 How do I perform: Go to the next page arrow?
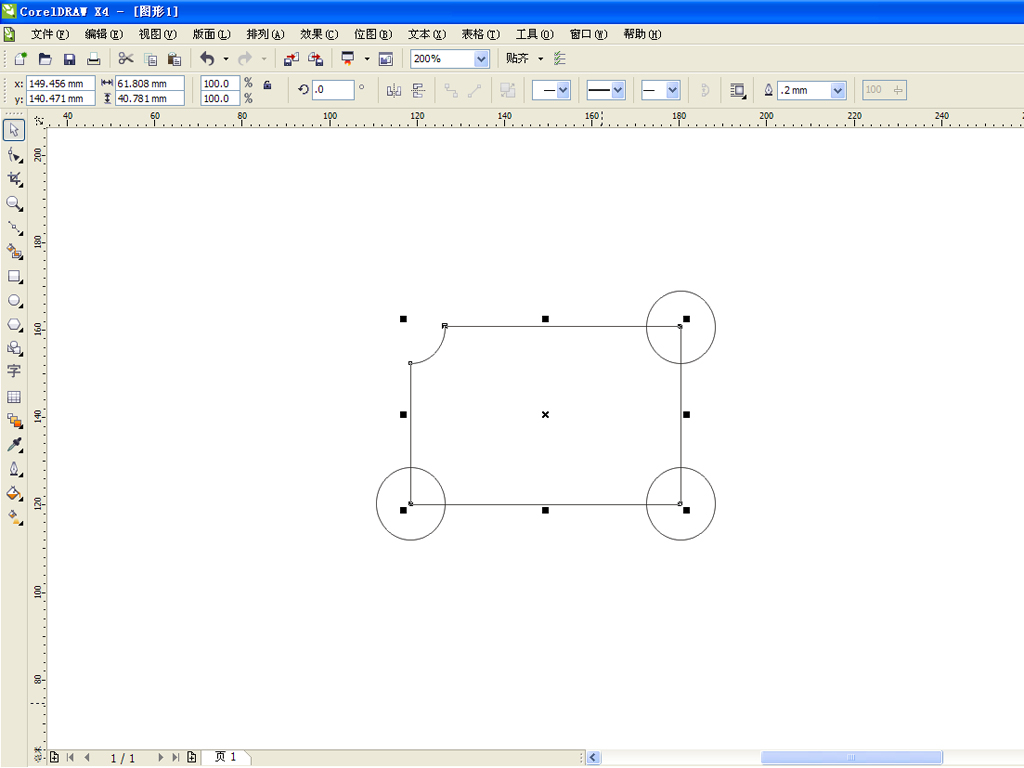click(161, 758)
